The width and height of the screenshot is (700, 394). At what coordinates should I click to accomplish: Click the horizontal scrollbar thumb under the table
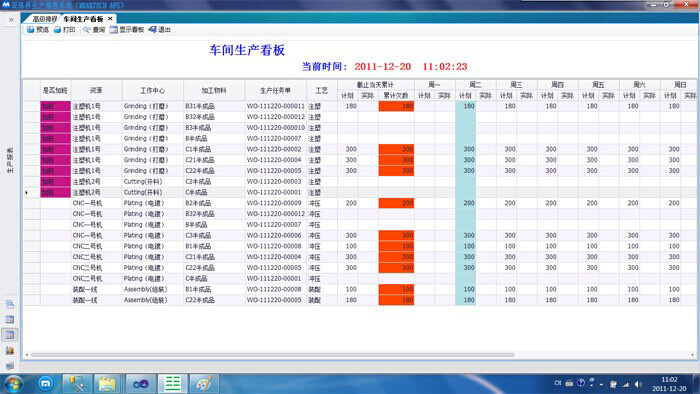point(272,355)
